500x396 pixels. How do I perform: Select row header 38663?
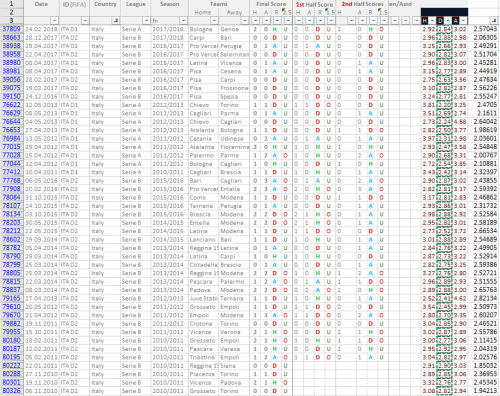(11, 38)
